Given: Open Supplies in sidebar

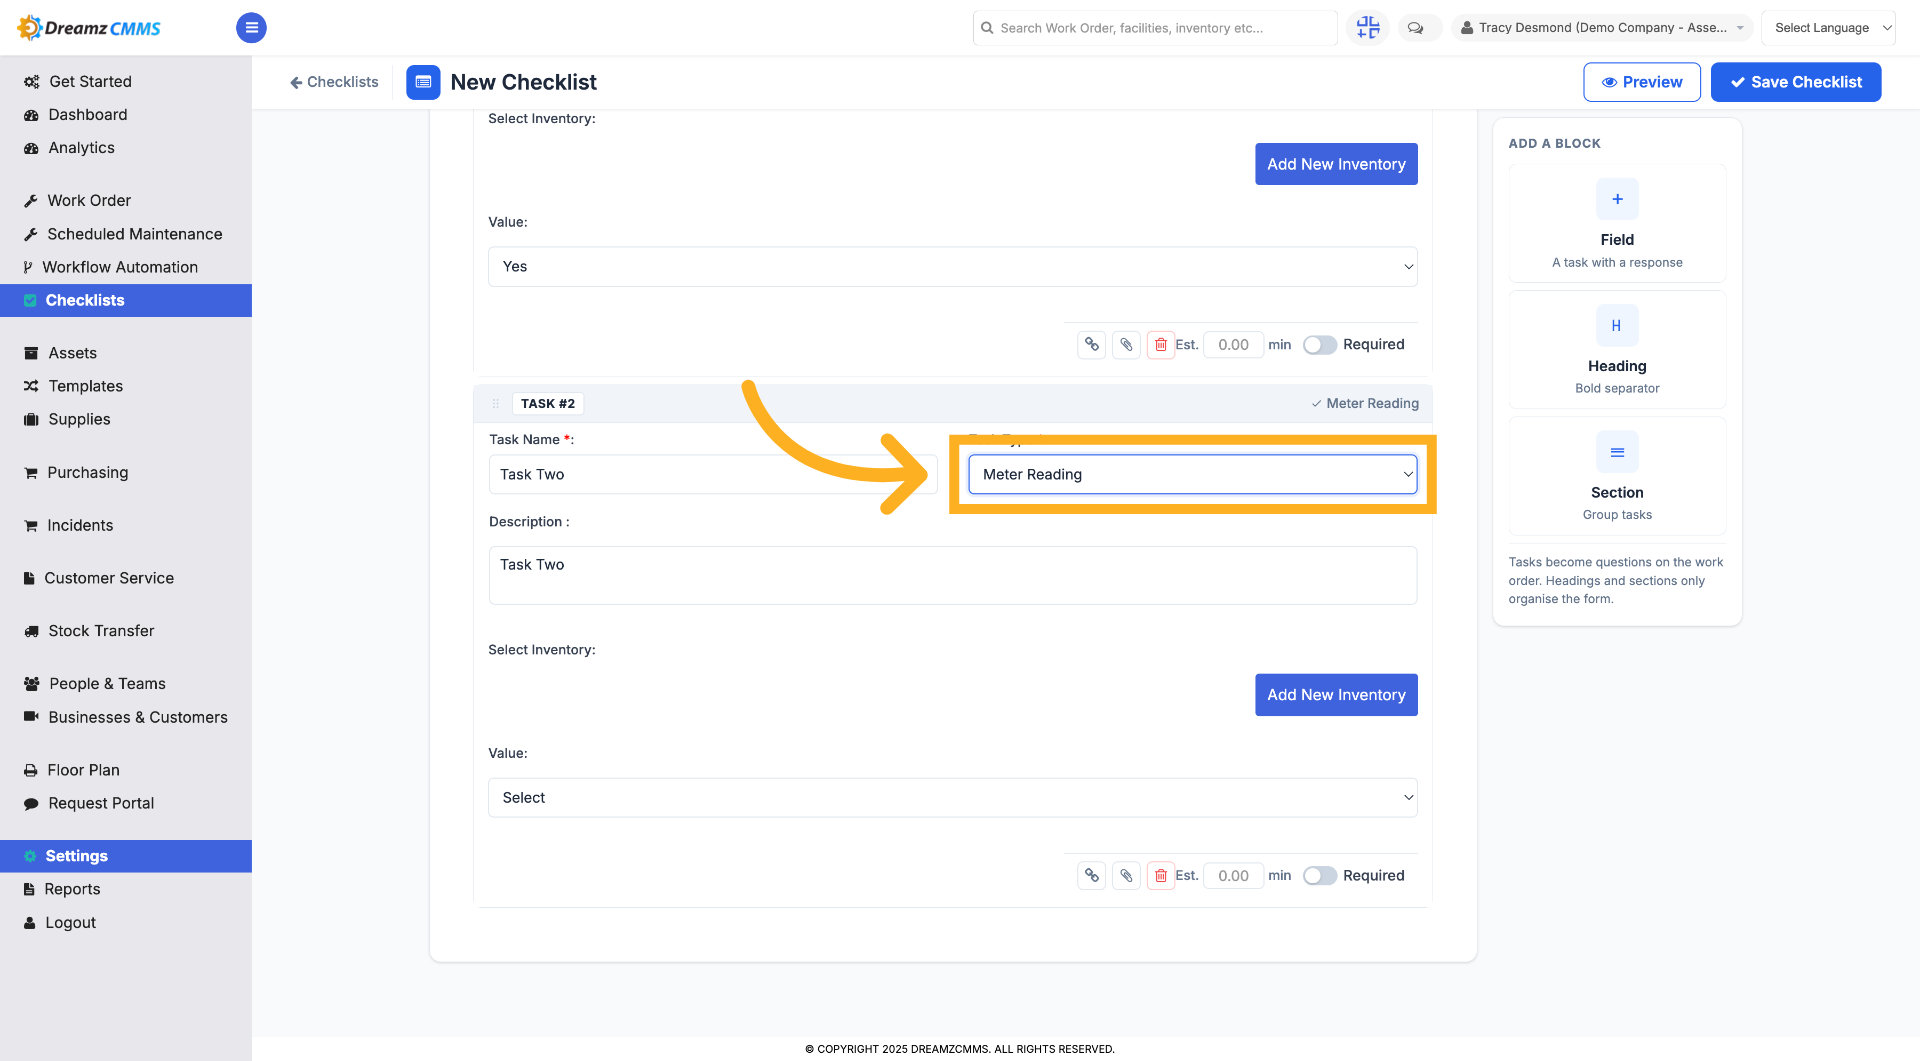Looking at the screenshot, I should click(126, 420).
